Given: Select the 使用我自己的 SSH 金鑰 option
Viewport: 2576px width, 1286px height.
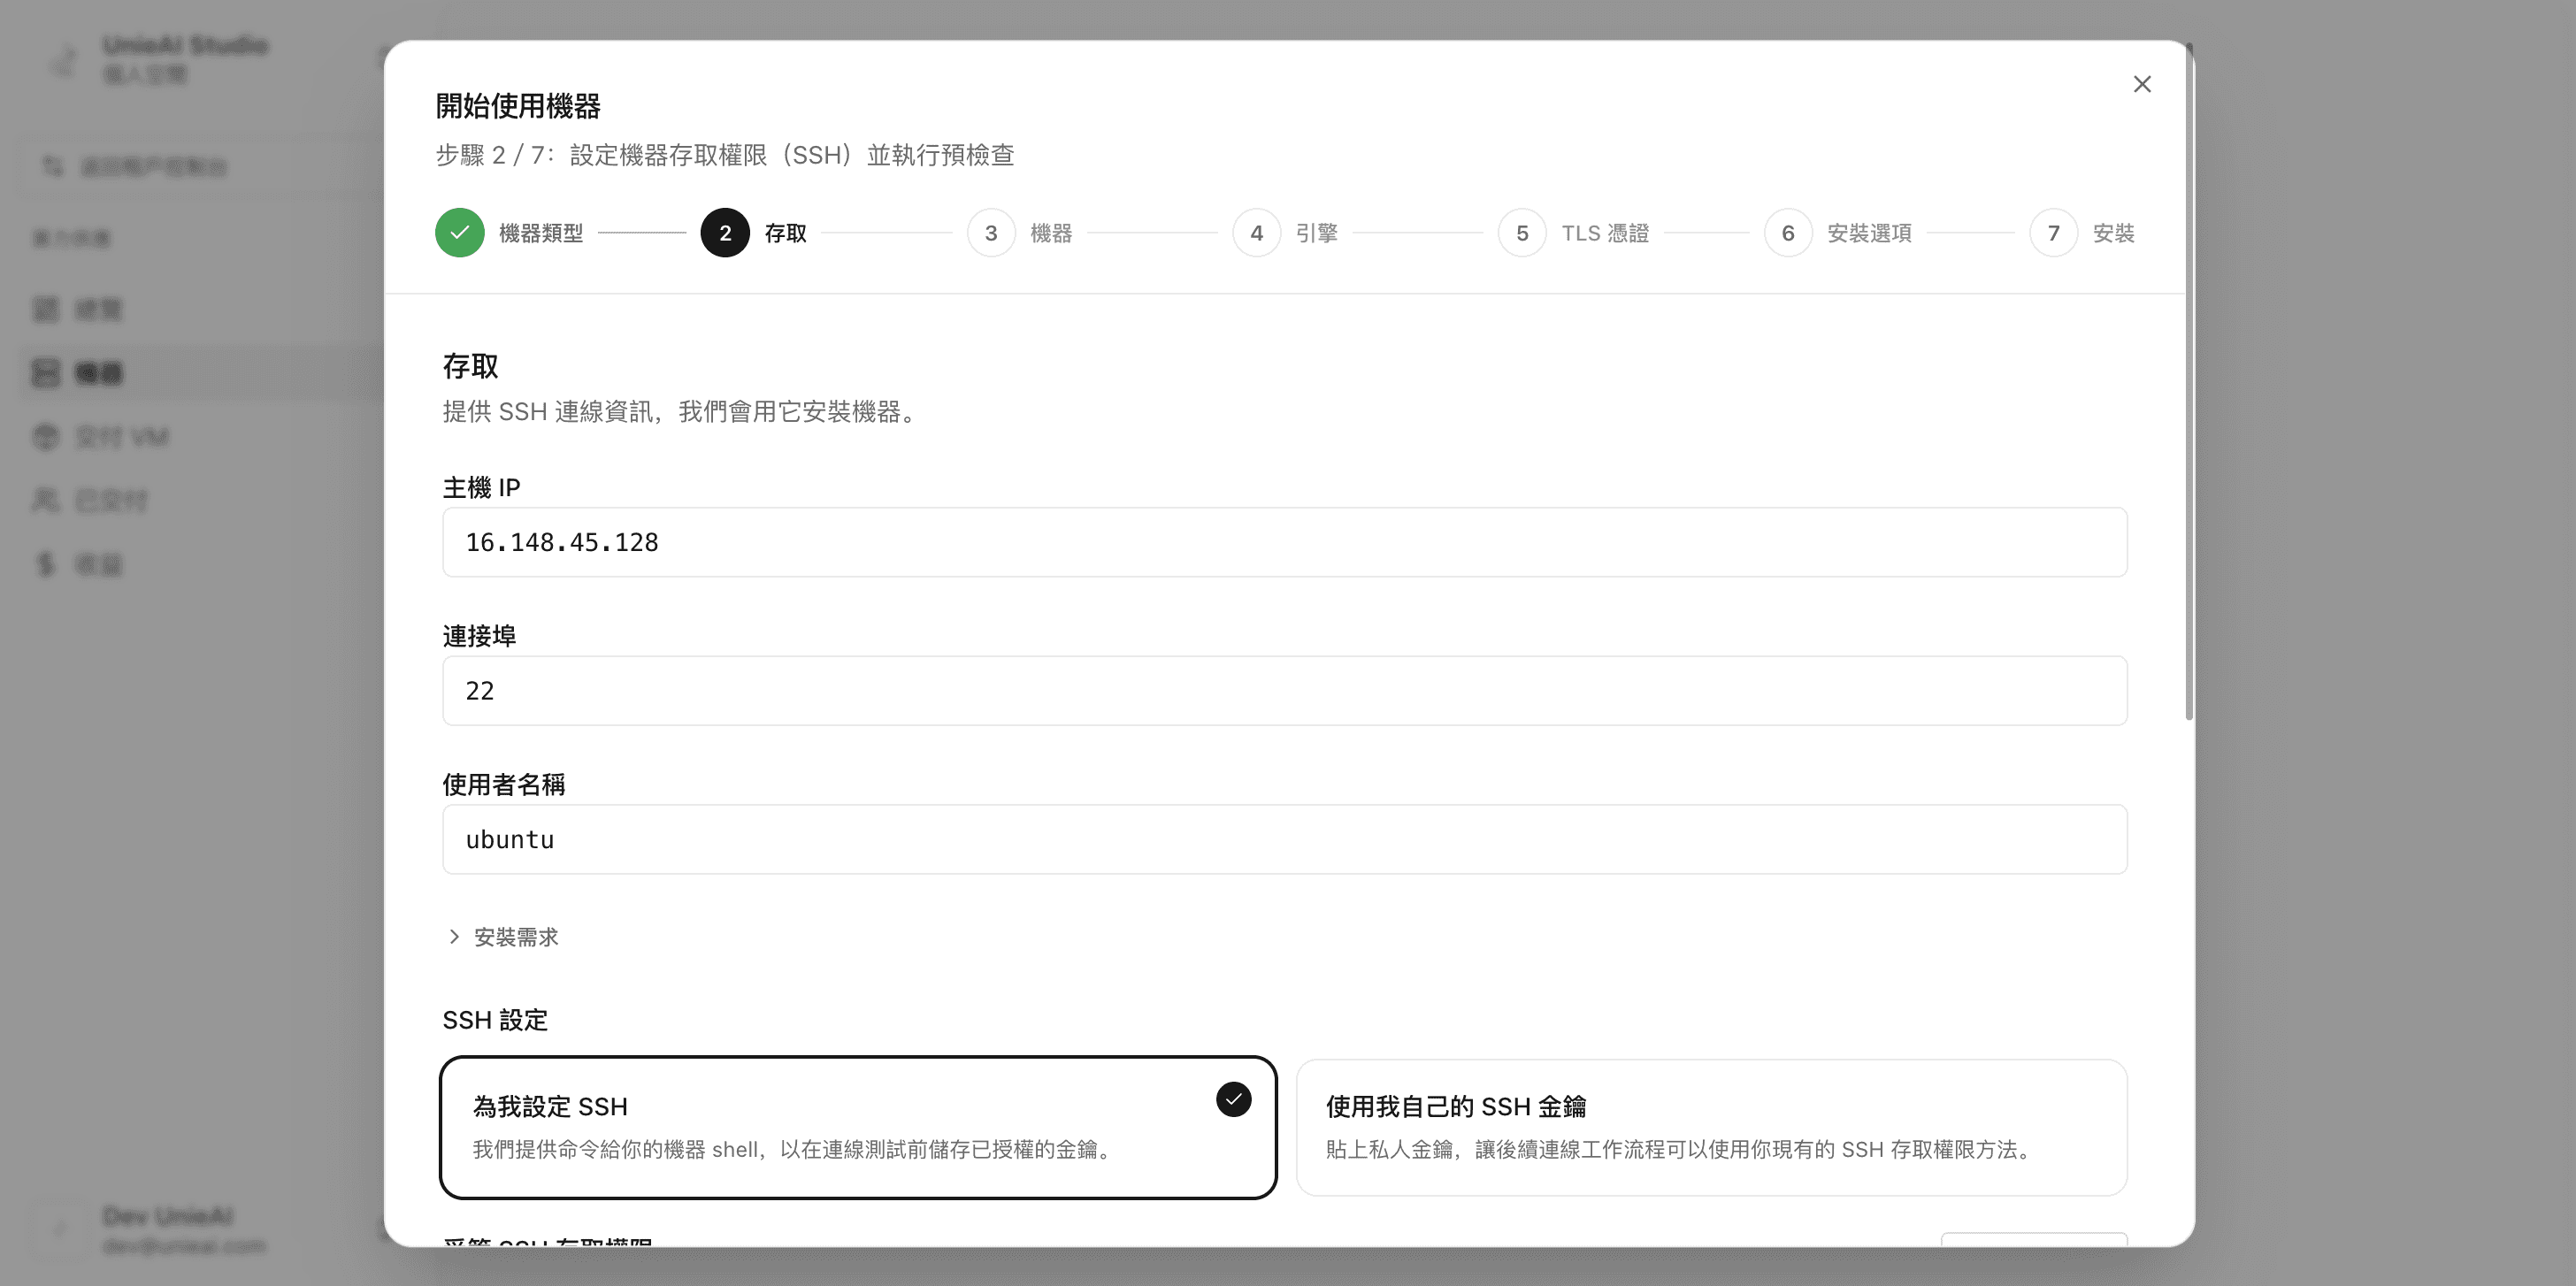Looking at the screenshot, I should pos(1711,1127).
